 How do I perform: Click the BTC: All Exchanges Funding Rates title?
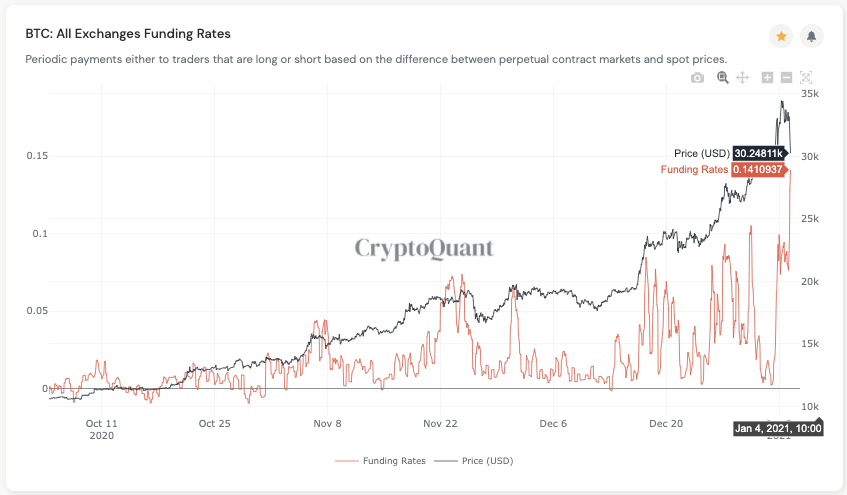128,34
